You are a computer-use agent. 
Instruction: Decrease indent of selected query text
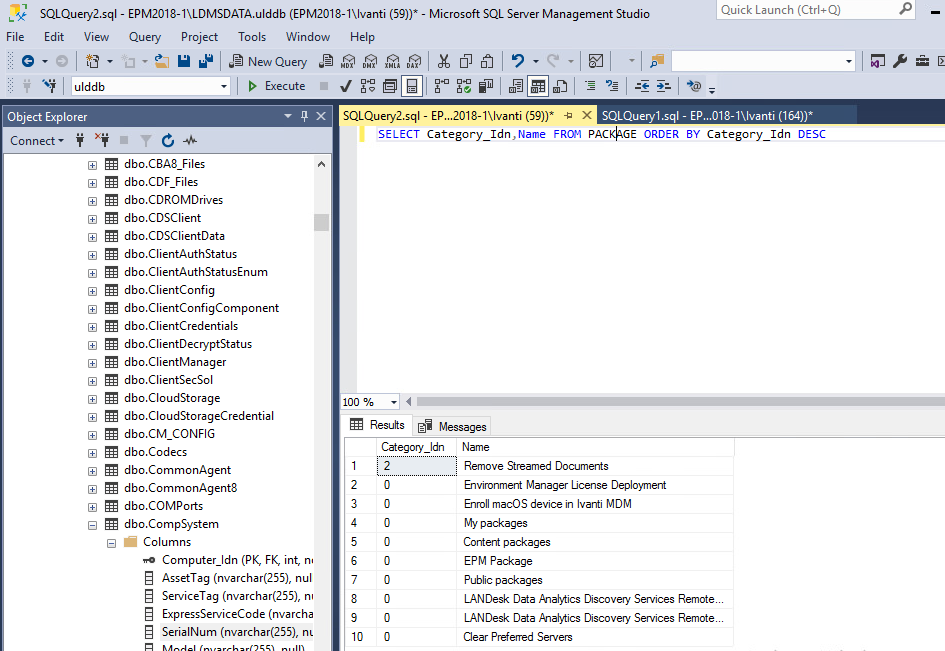tap(641, 85)
